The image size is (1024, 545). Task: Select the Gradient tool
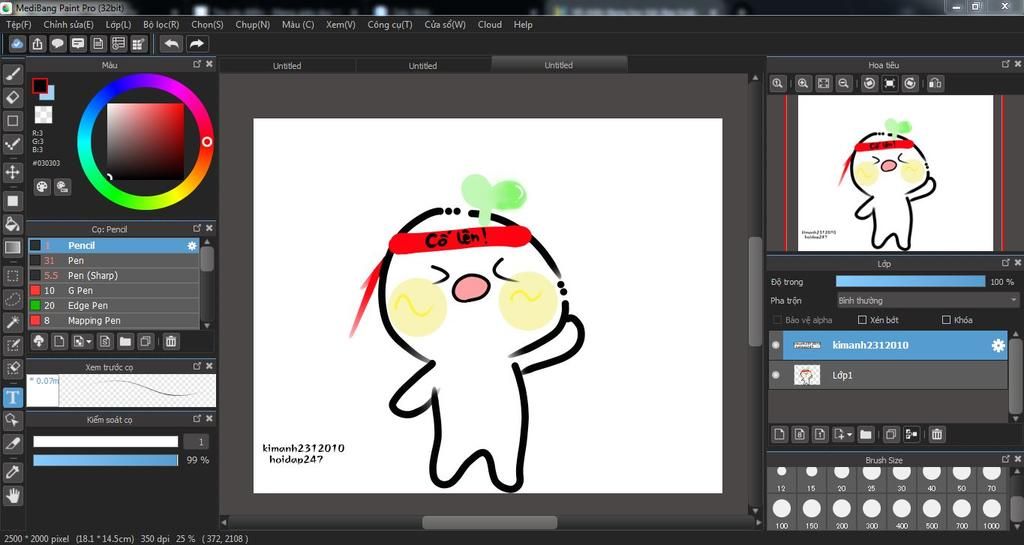pos(12,248)
